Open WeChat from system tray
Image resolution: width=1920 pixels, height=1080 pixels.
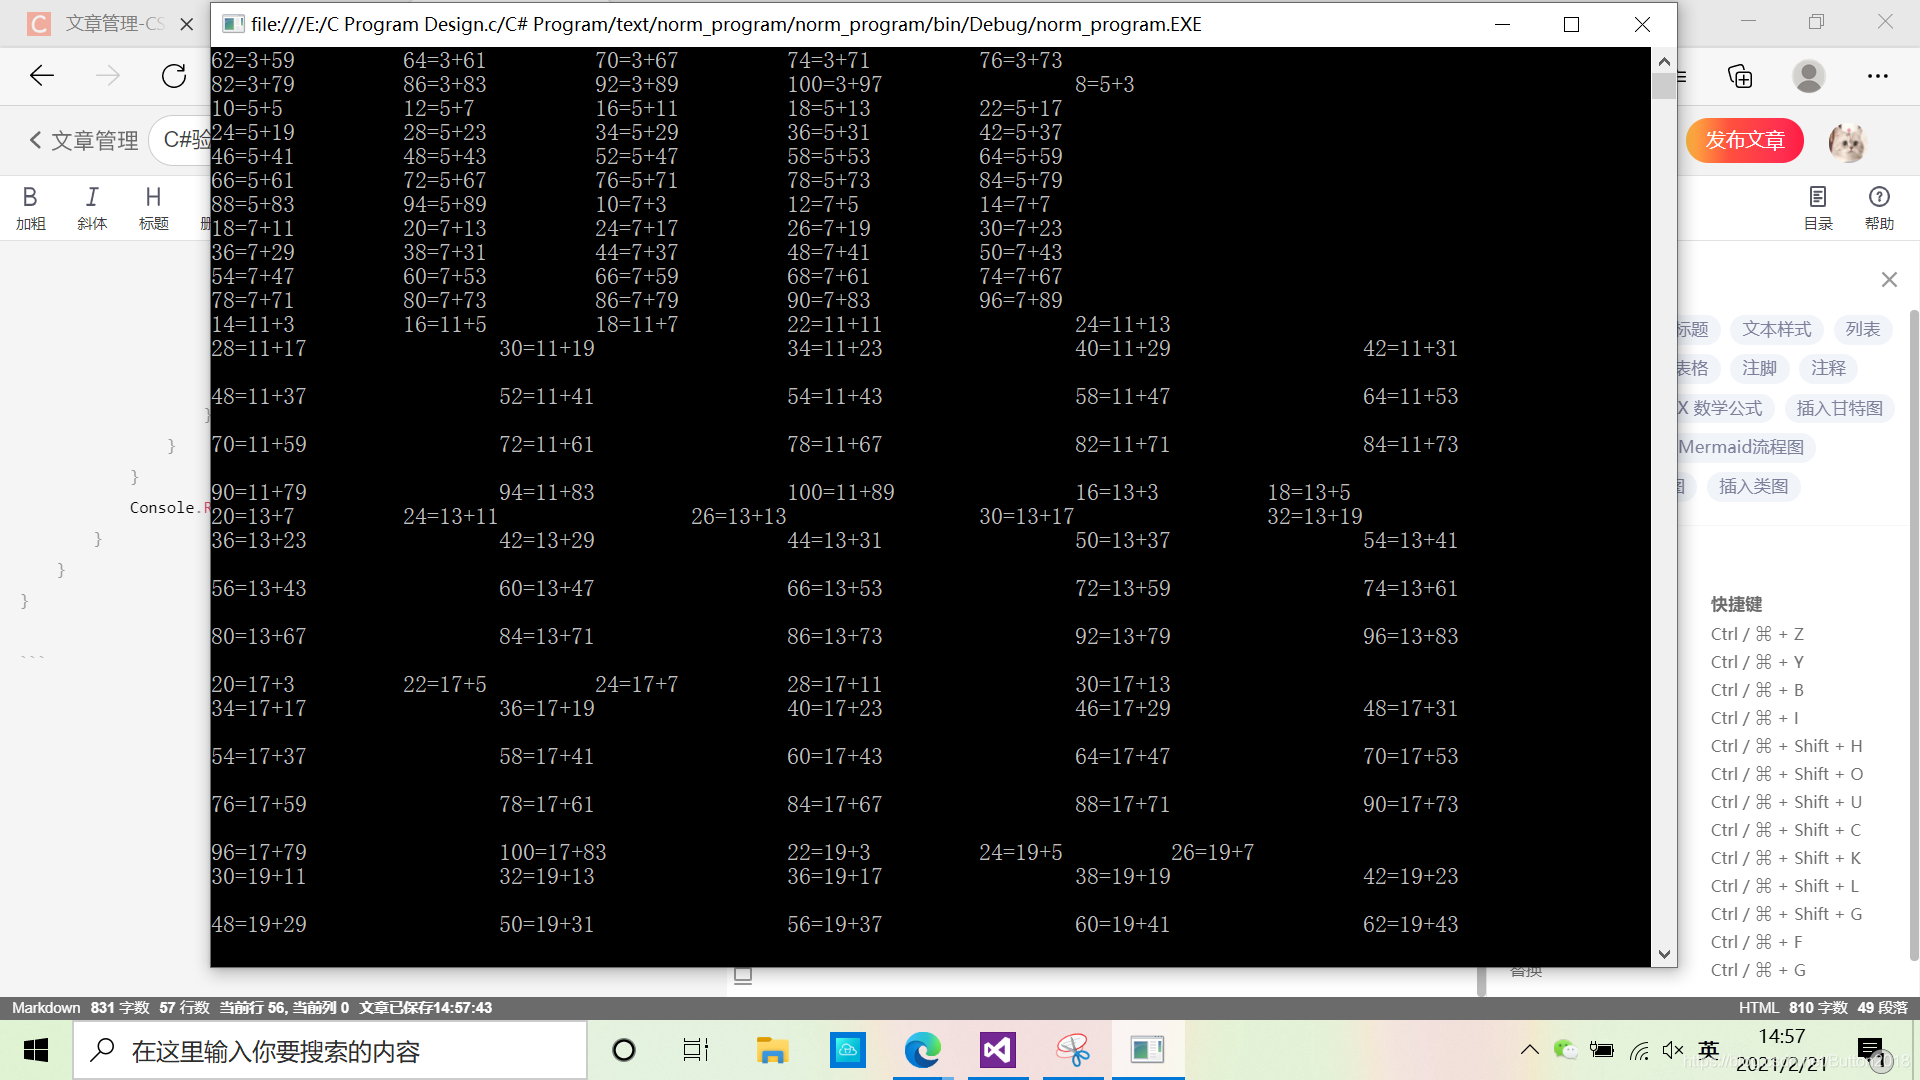[x=1565, y=1050]
